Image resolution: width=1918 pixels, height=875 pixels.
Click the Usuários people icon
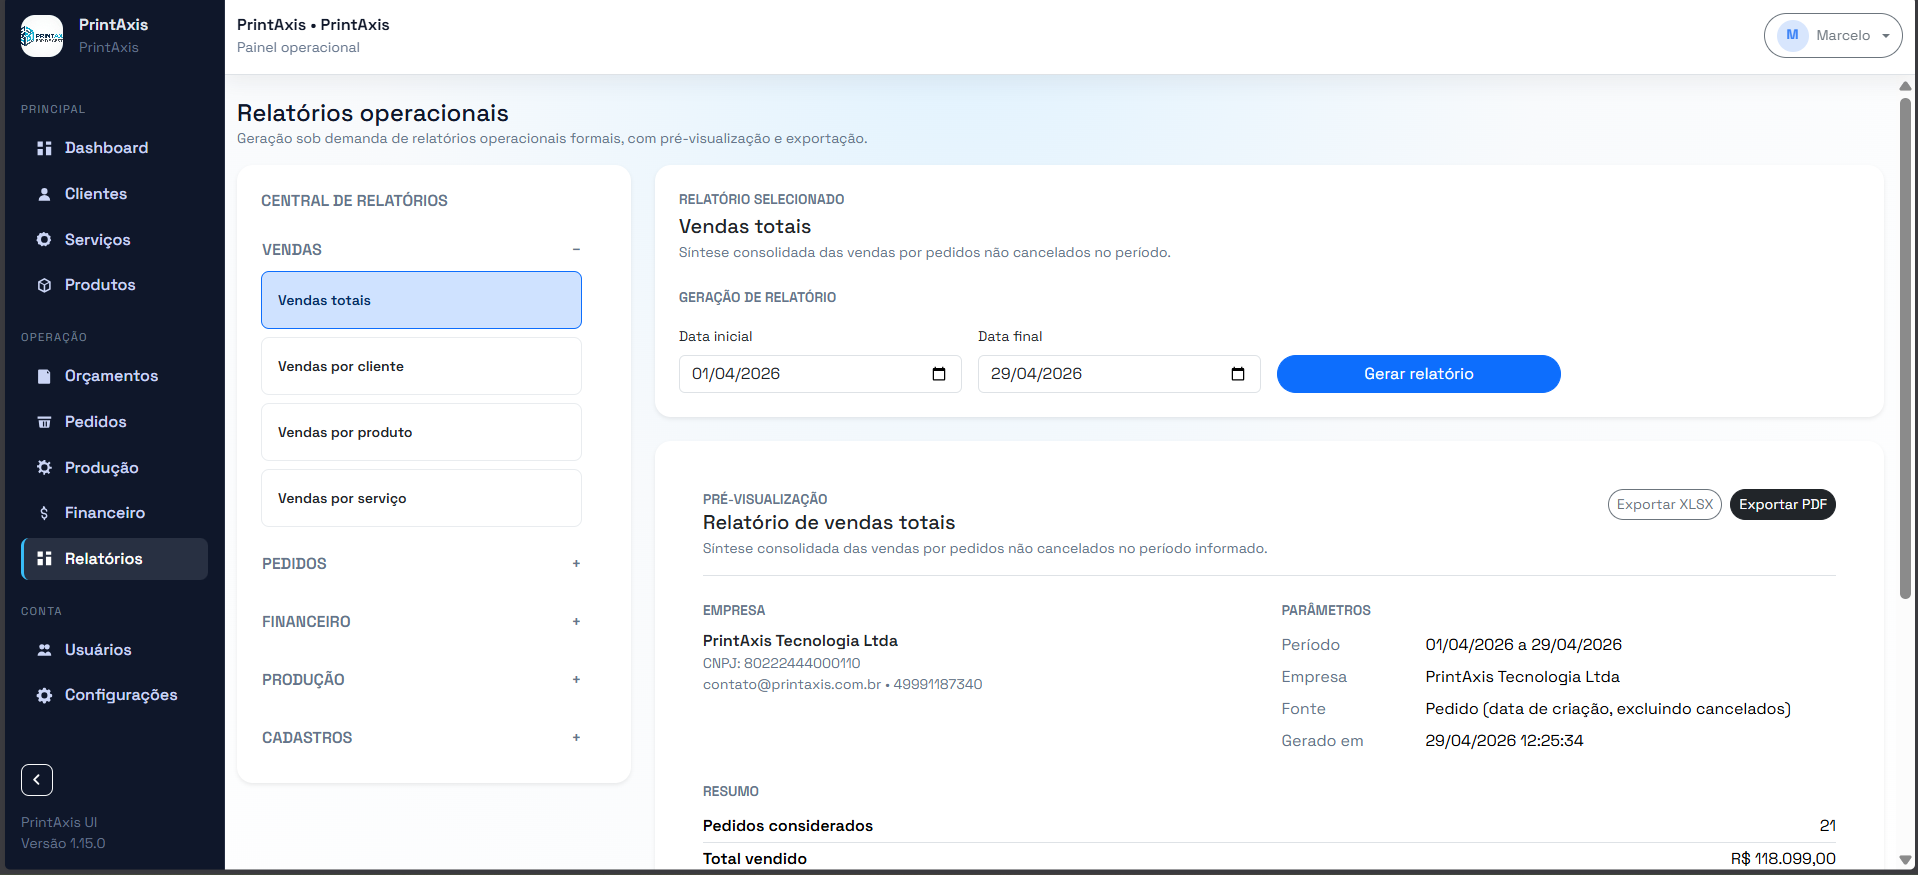click(x=44, y=650)
